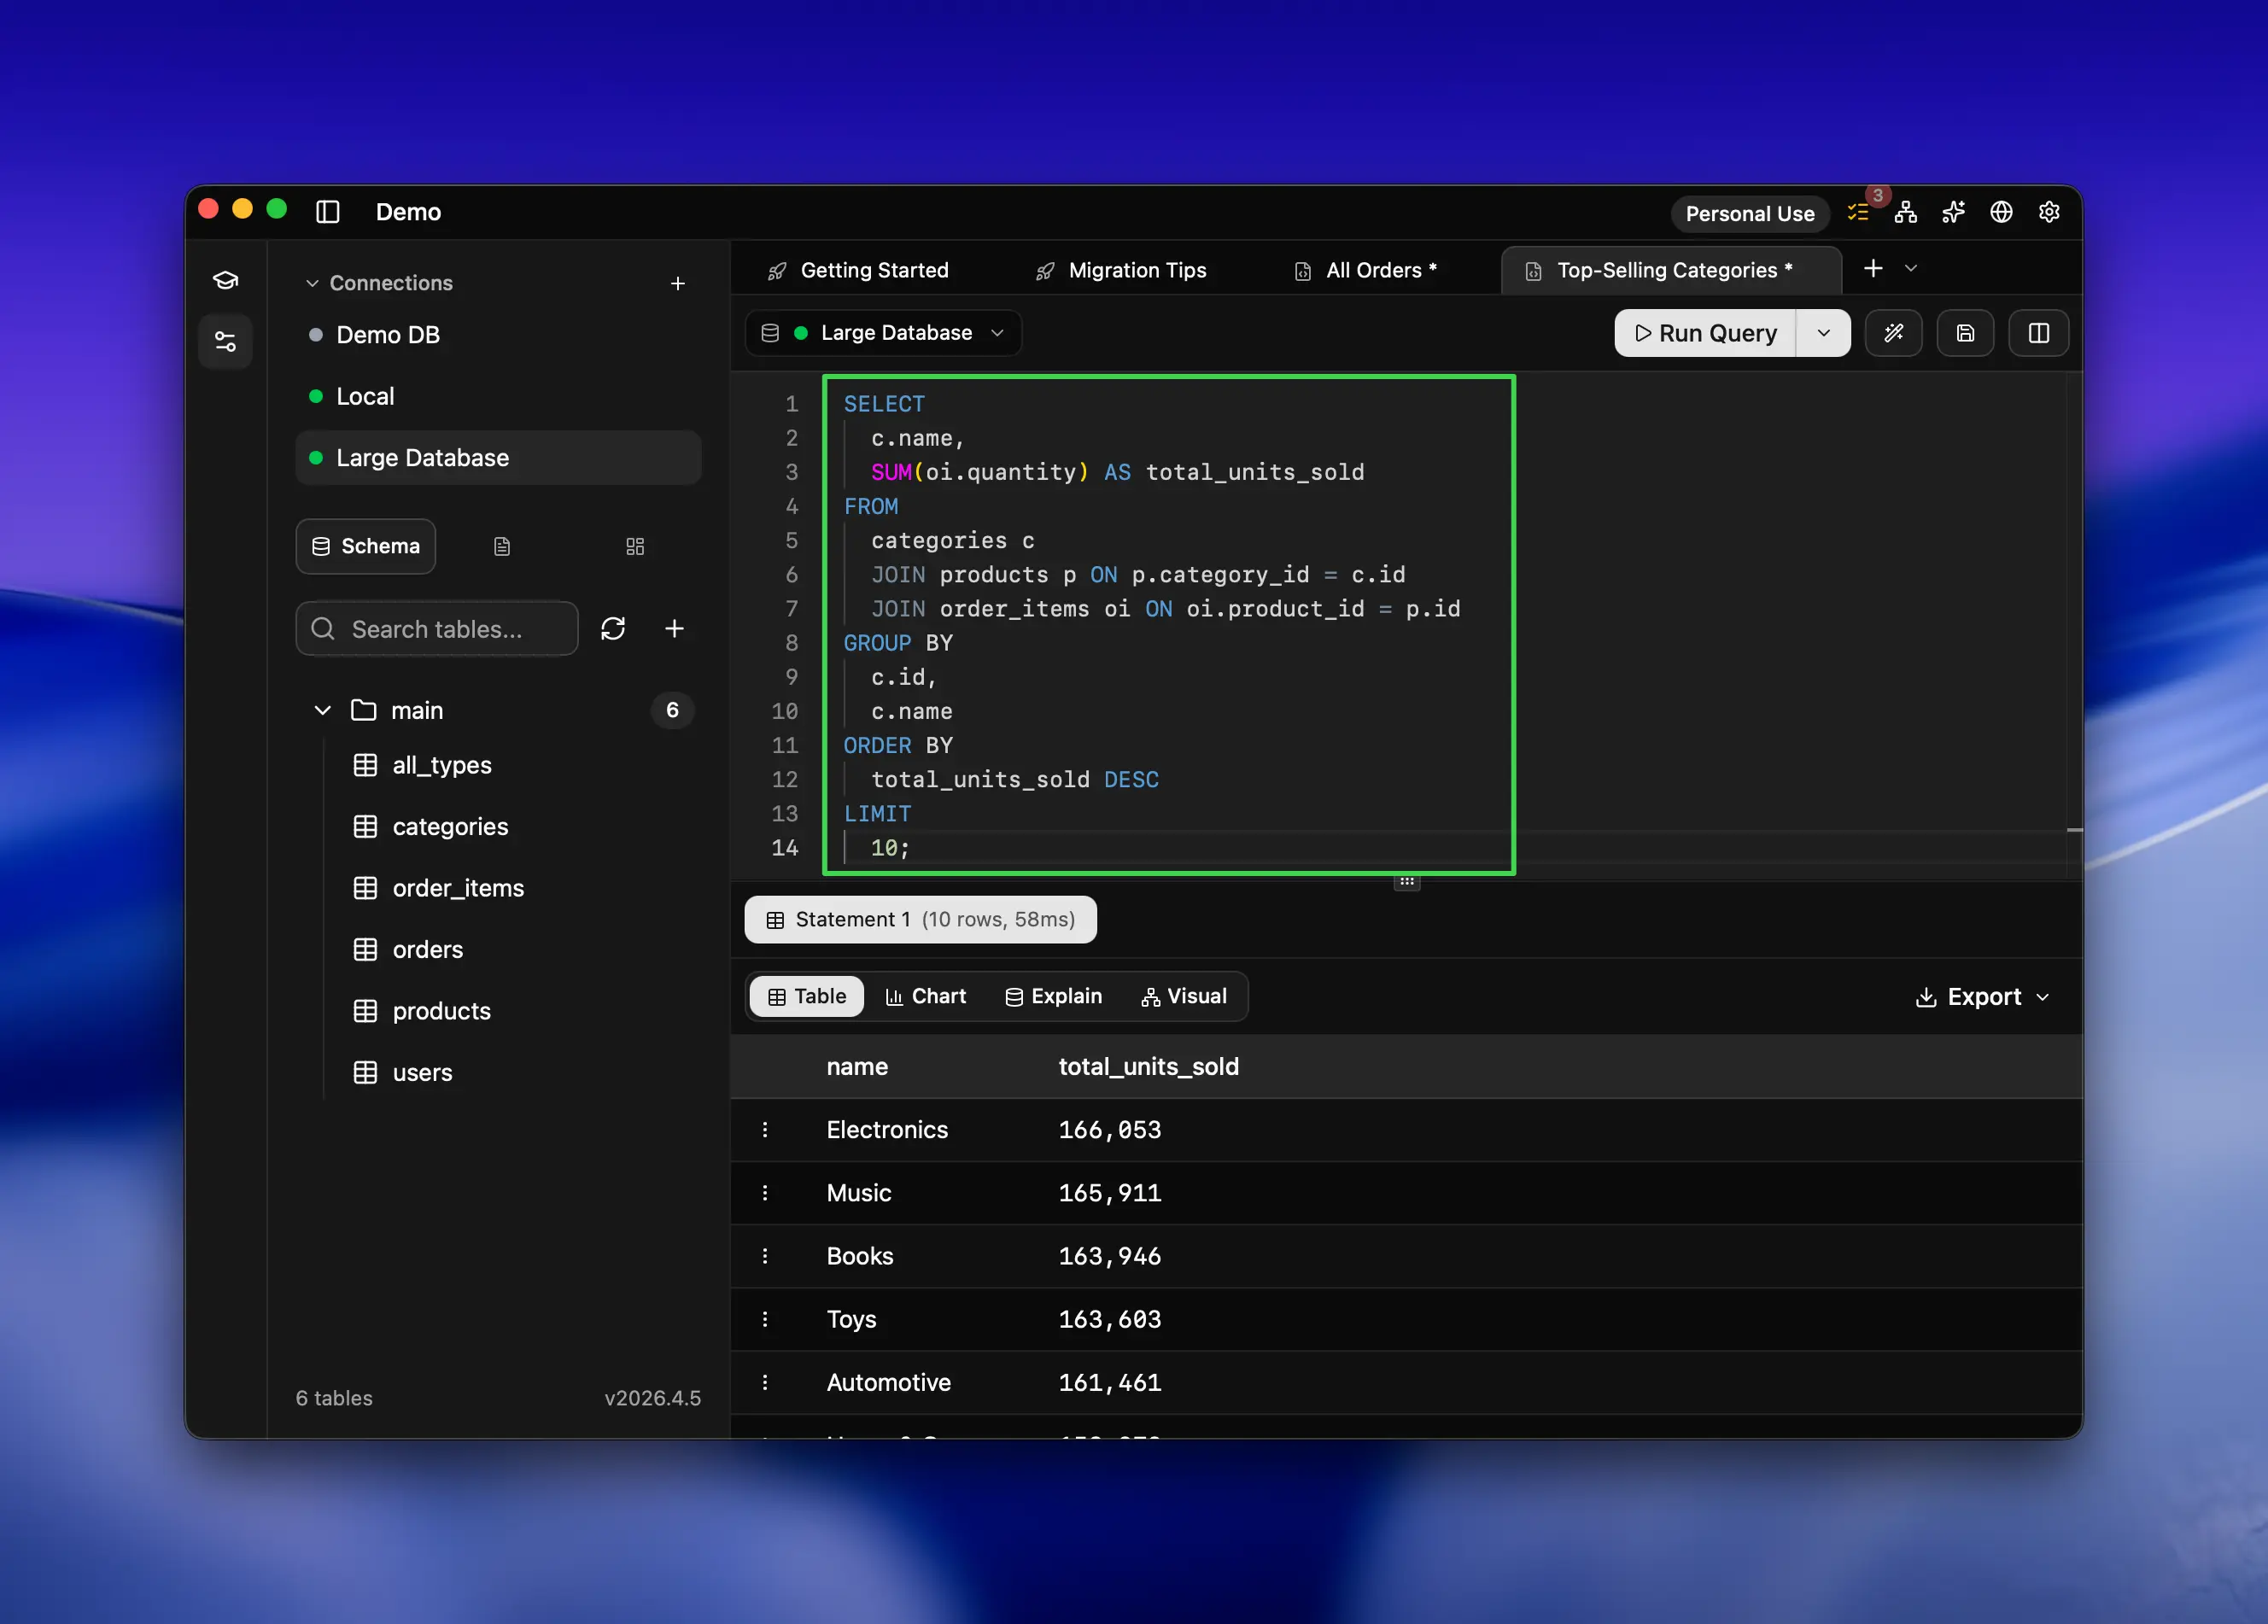Viewport: 2268px width, 1624px height.
Task: Open the Export results menu
Action: (x=1982, y=996)
